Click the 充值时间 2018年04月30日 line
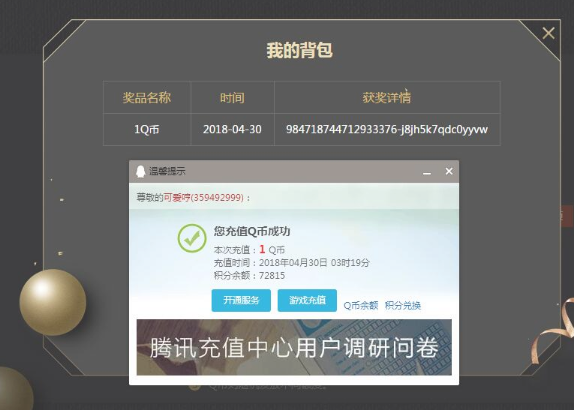This screenshot has height=410, width=574. coord(292,262)
